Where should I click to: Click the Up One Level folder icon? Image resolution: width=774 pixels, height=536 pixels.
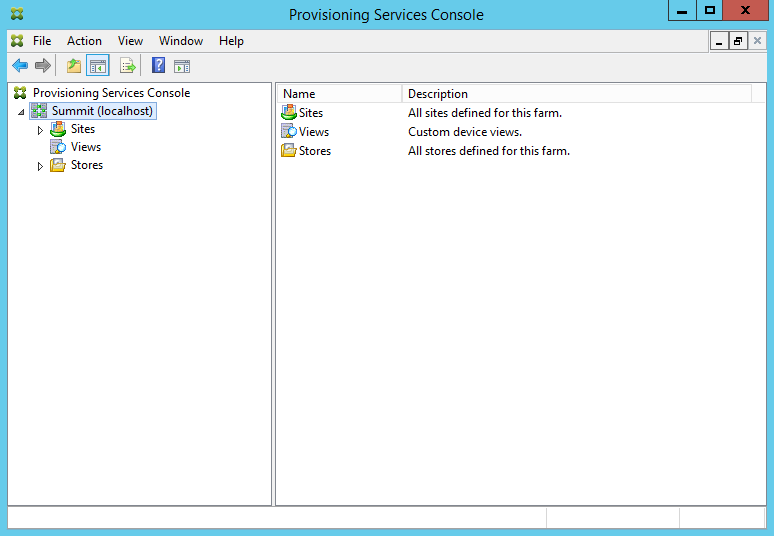pyautogui.click(x=73, y=66)
